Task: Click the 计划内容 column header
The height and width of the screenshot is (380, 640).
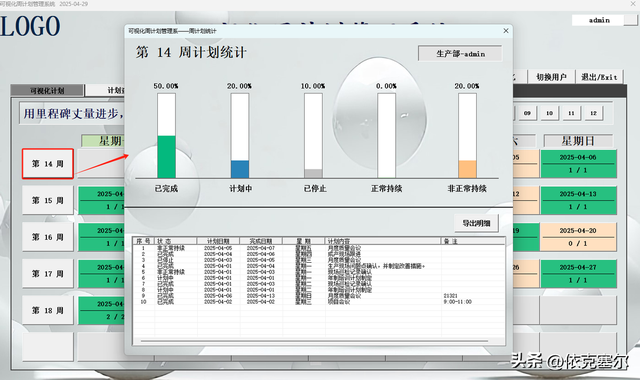Action: pyautogui.click(x=383, y=241)
